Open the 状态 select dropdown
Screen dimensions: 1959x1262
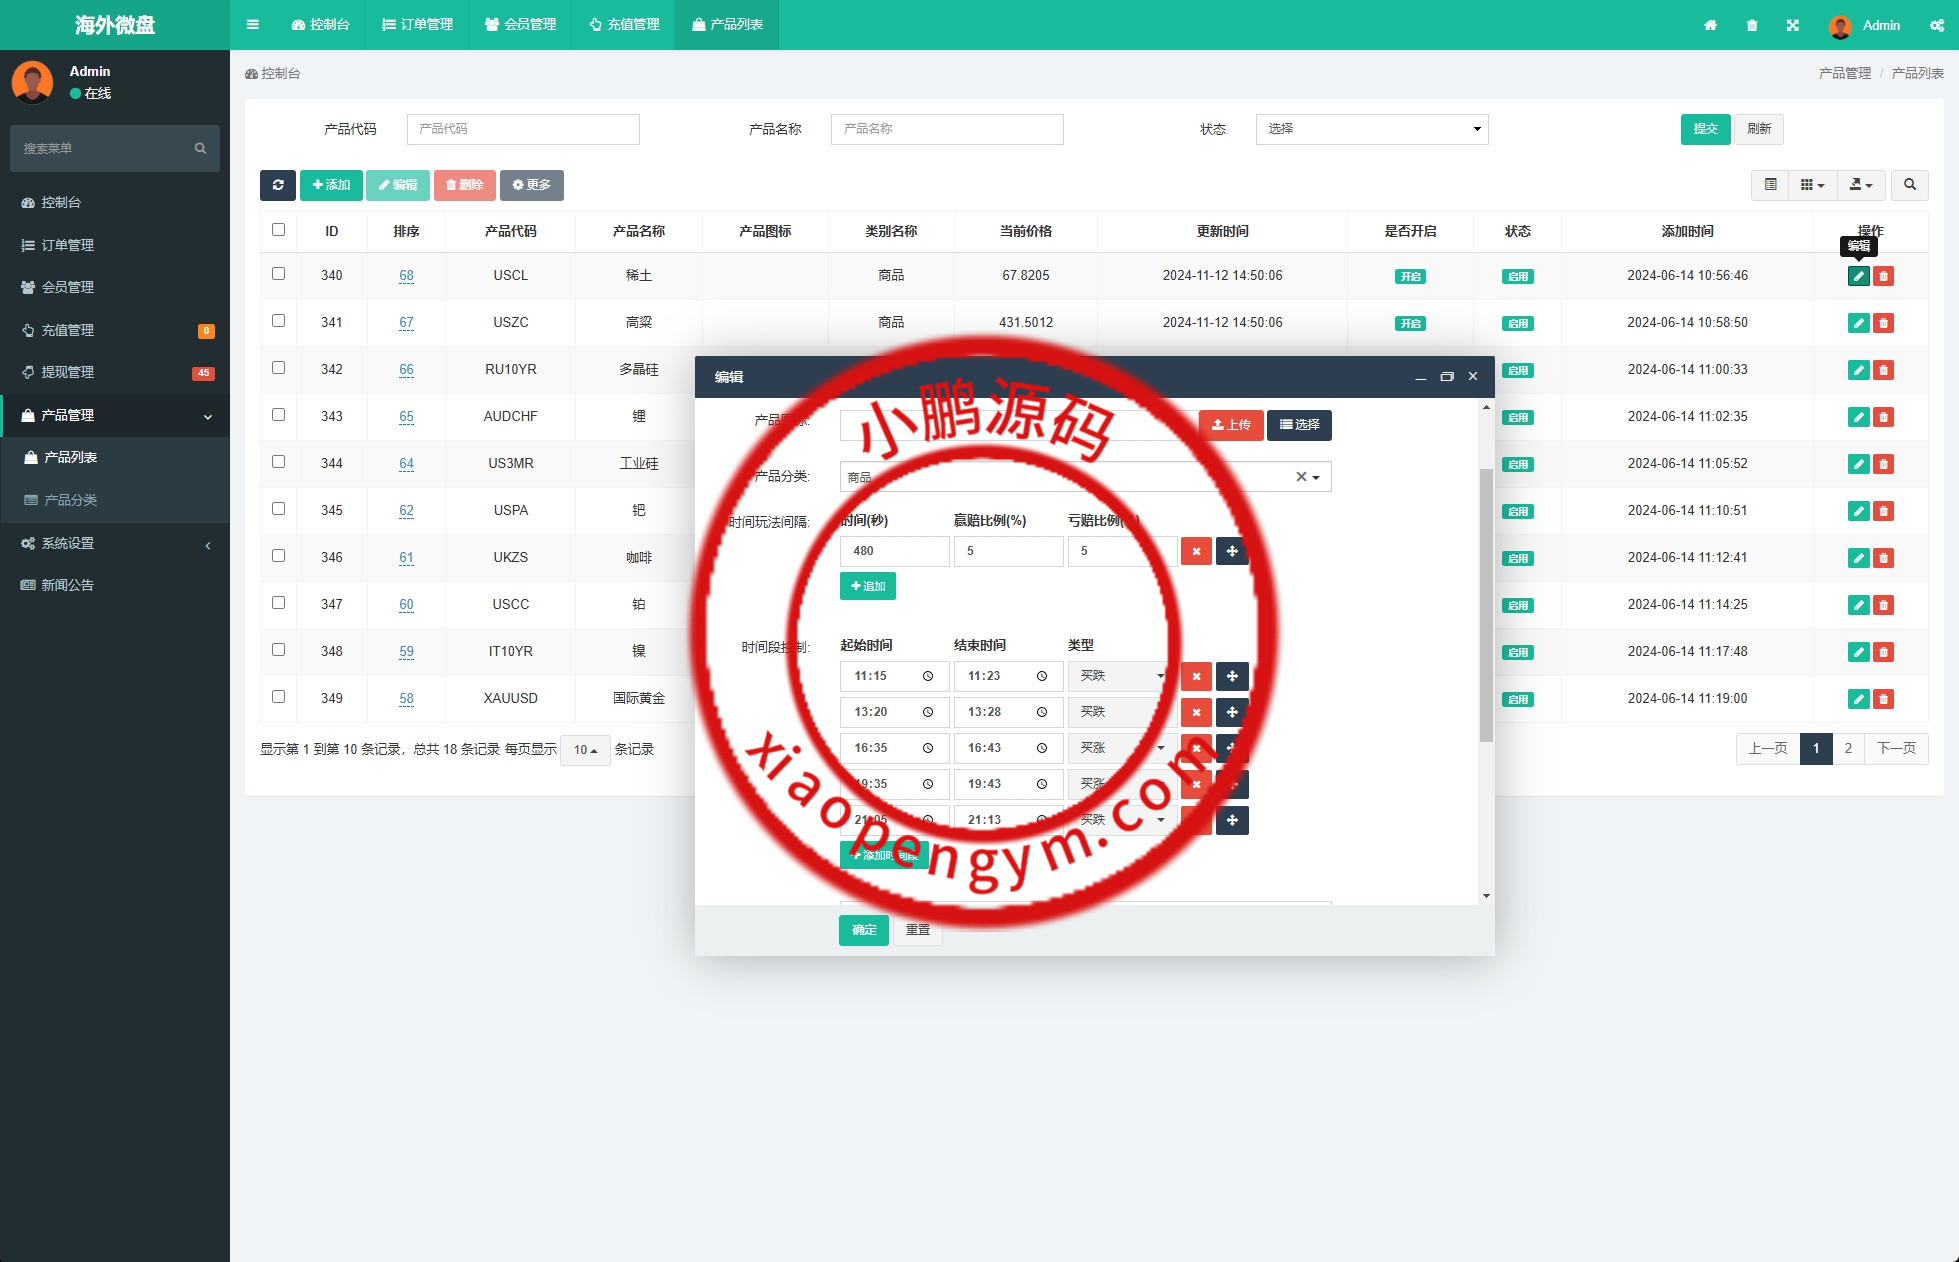pos(1371,129)
